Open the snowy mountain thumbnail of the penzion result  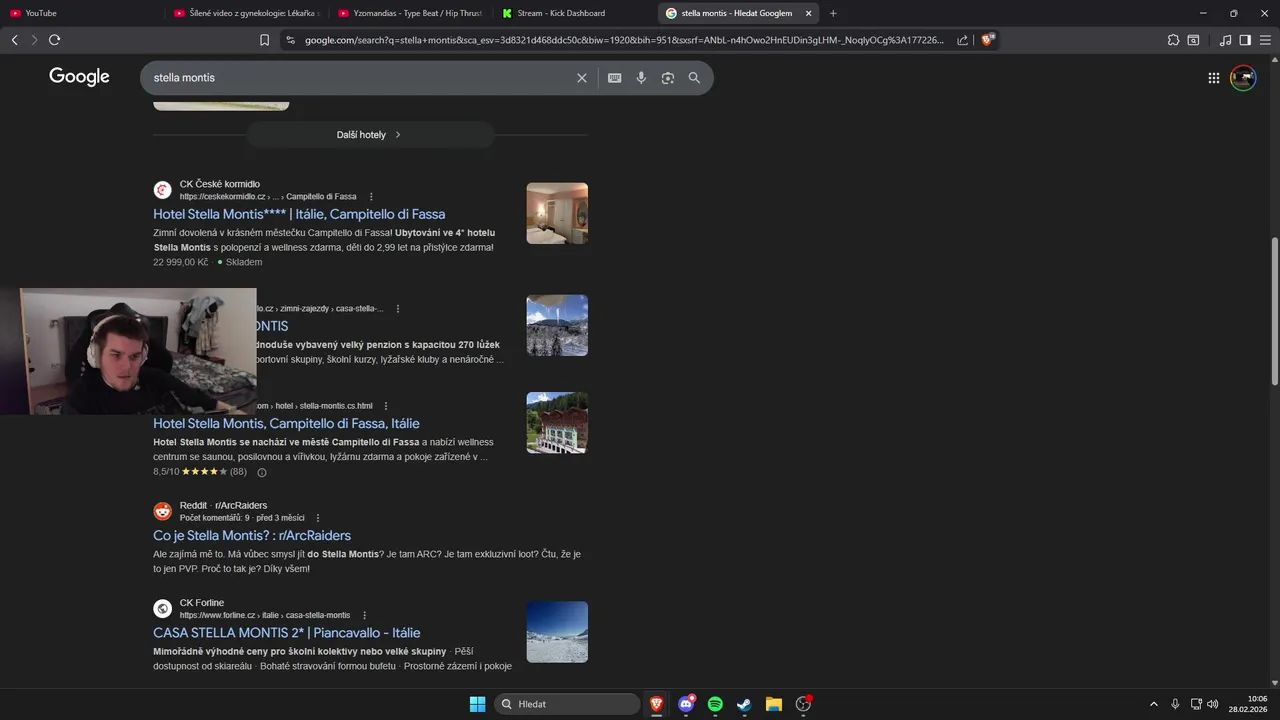tap(557, 325)
